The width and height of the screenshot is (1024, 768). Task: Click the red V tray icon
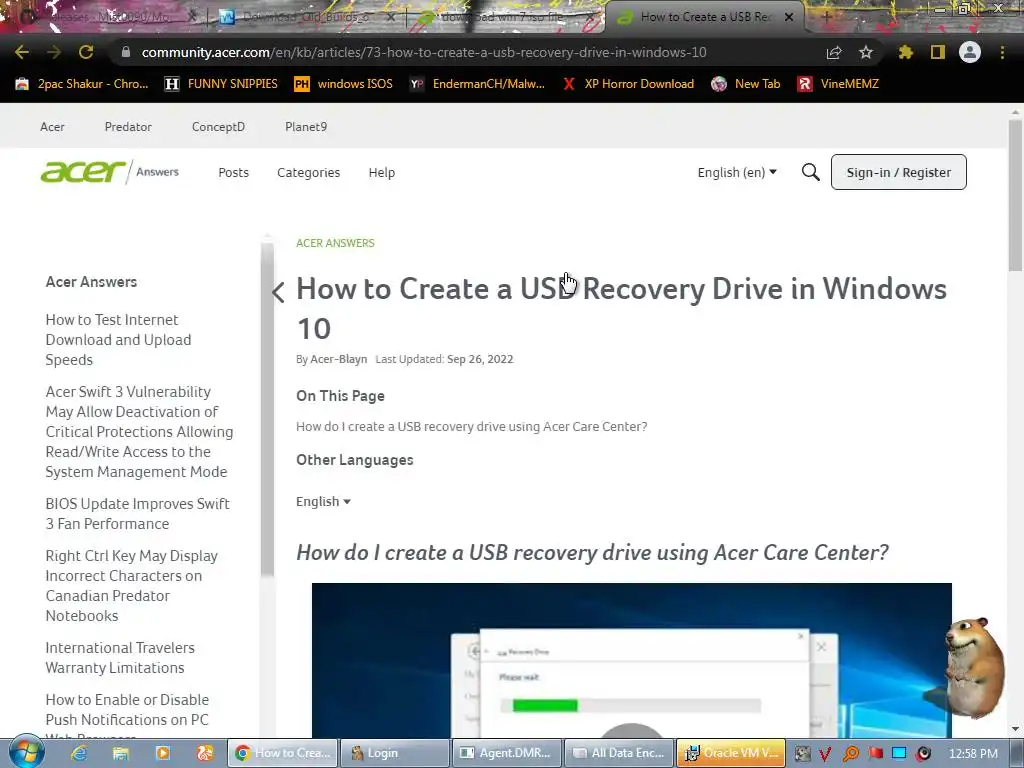pyautogui.click(x=825, y=754)
